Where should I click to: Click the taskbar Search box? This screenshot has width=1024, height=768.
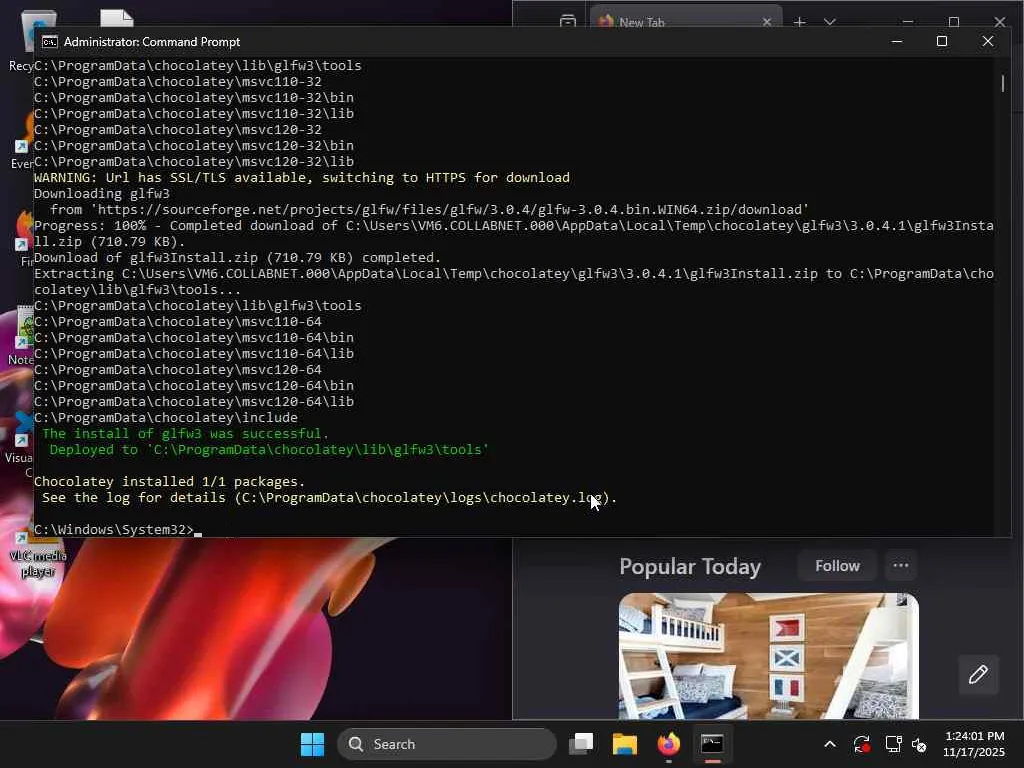(447, 744)
